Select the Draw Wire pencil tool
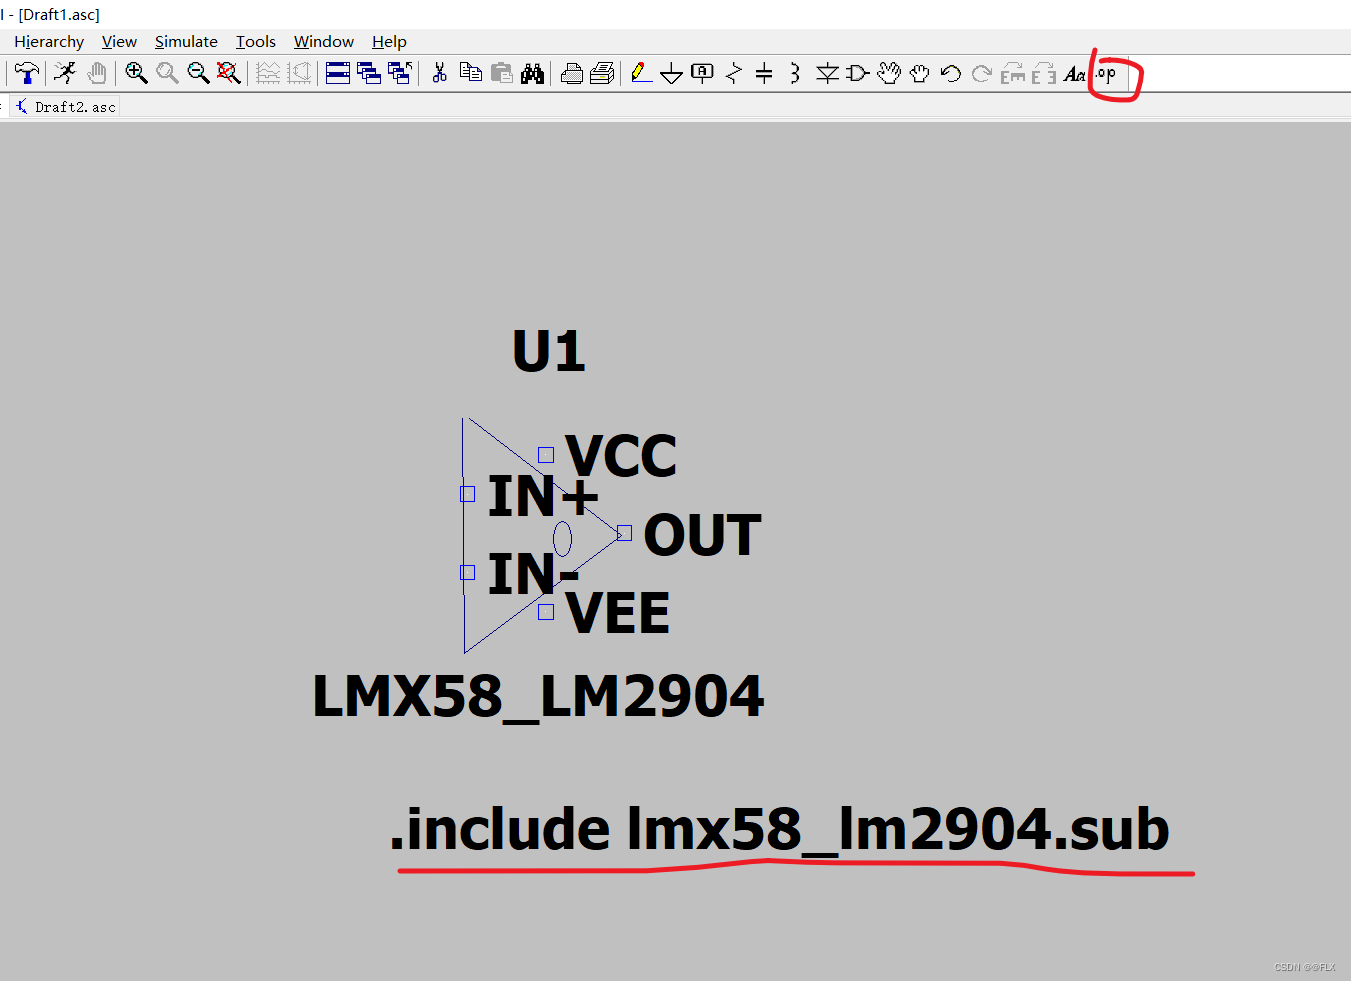The width and height of the screenshot is (1351, 981). pos(641,73)
